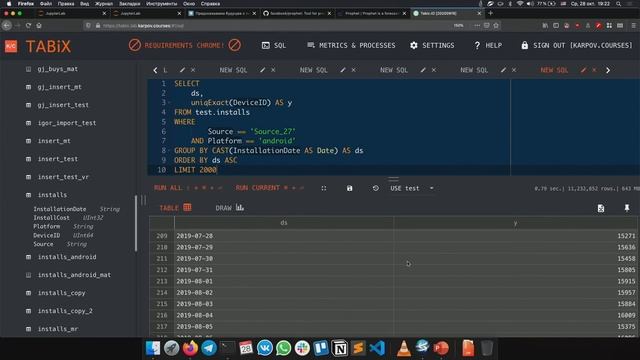Click the TABIX logo icon
The height and width of the screenshot is (360, 640).
[11, 46]
